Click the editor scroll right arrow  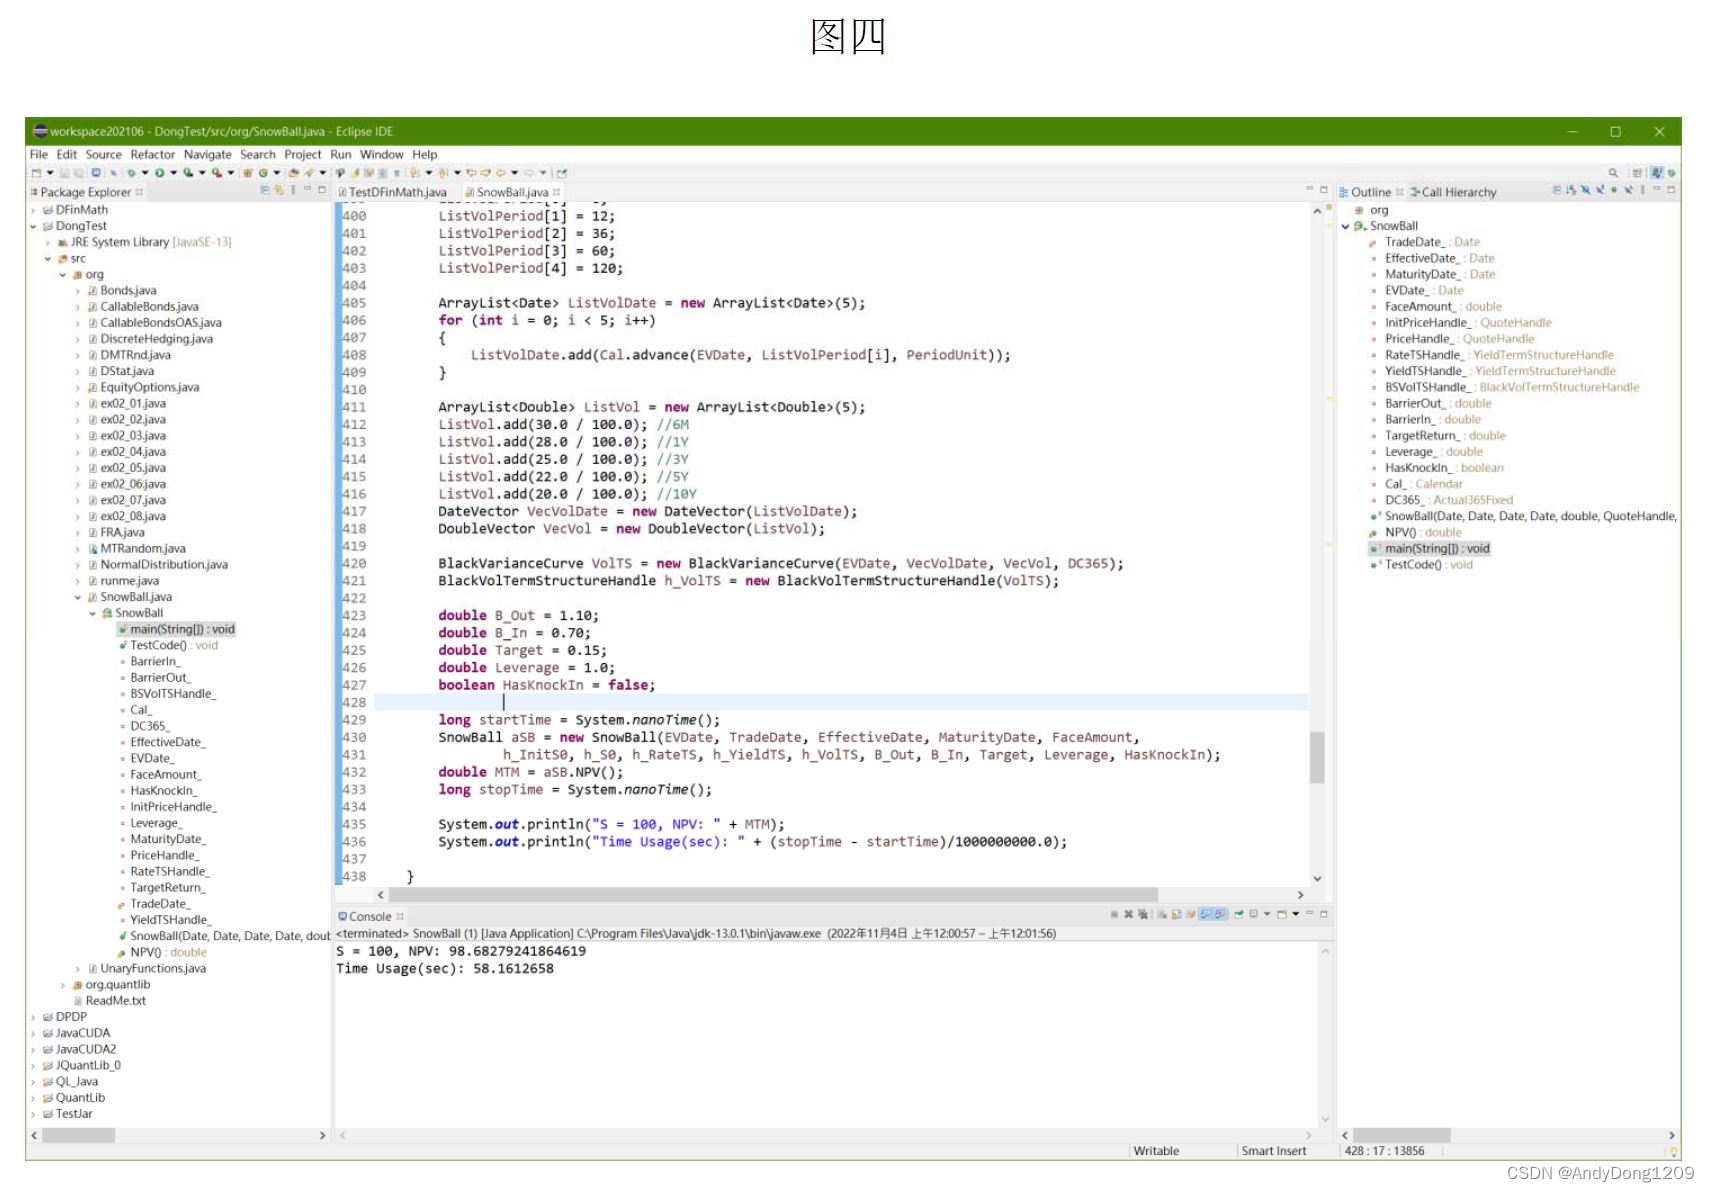coord(1300,894)
